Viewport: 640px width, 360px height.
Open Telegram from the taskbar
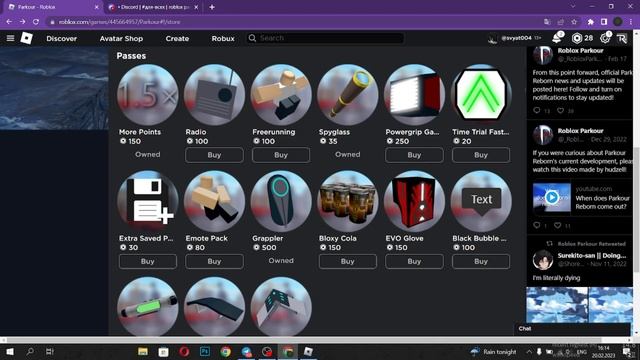point(247,351)
